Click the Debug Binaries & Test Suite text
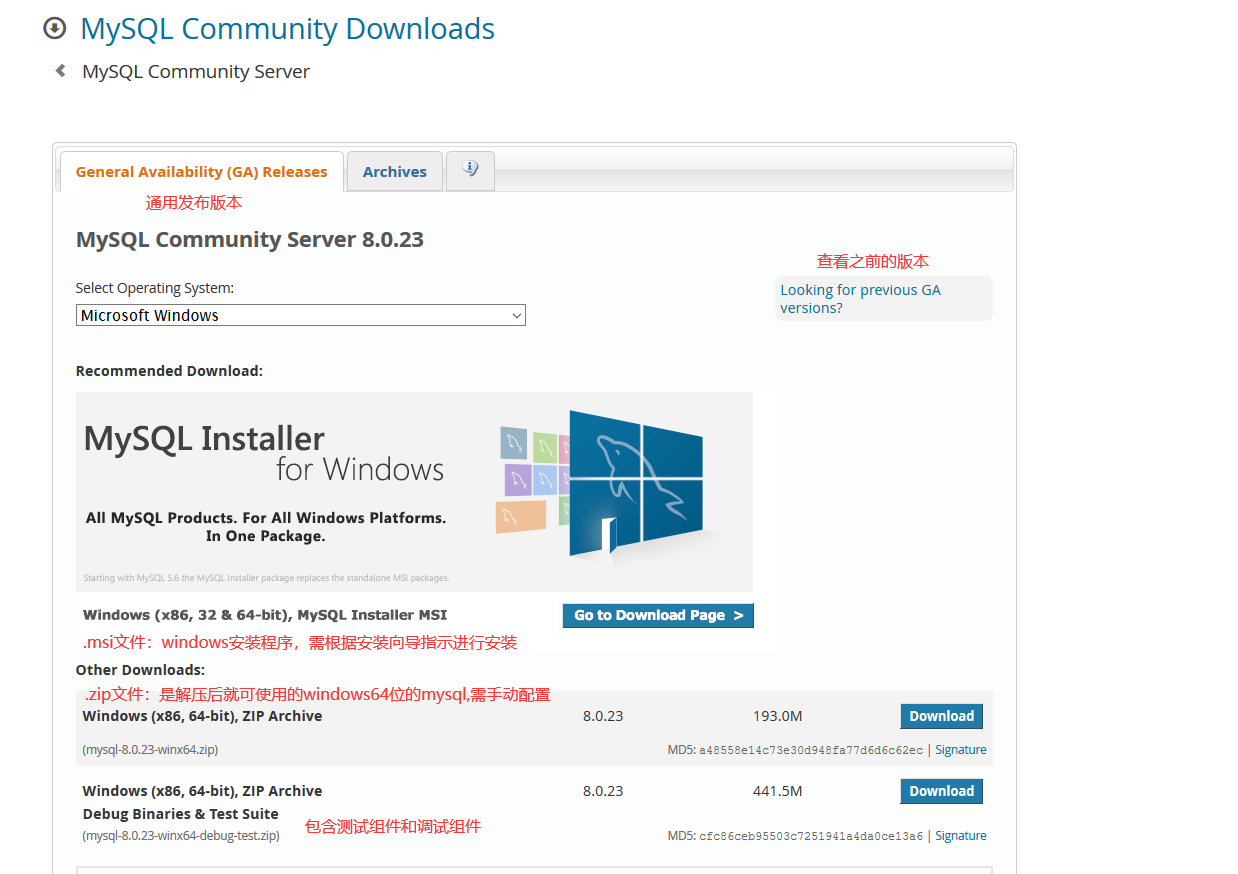The image size is (1238, 874). 181,814
